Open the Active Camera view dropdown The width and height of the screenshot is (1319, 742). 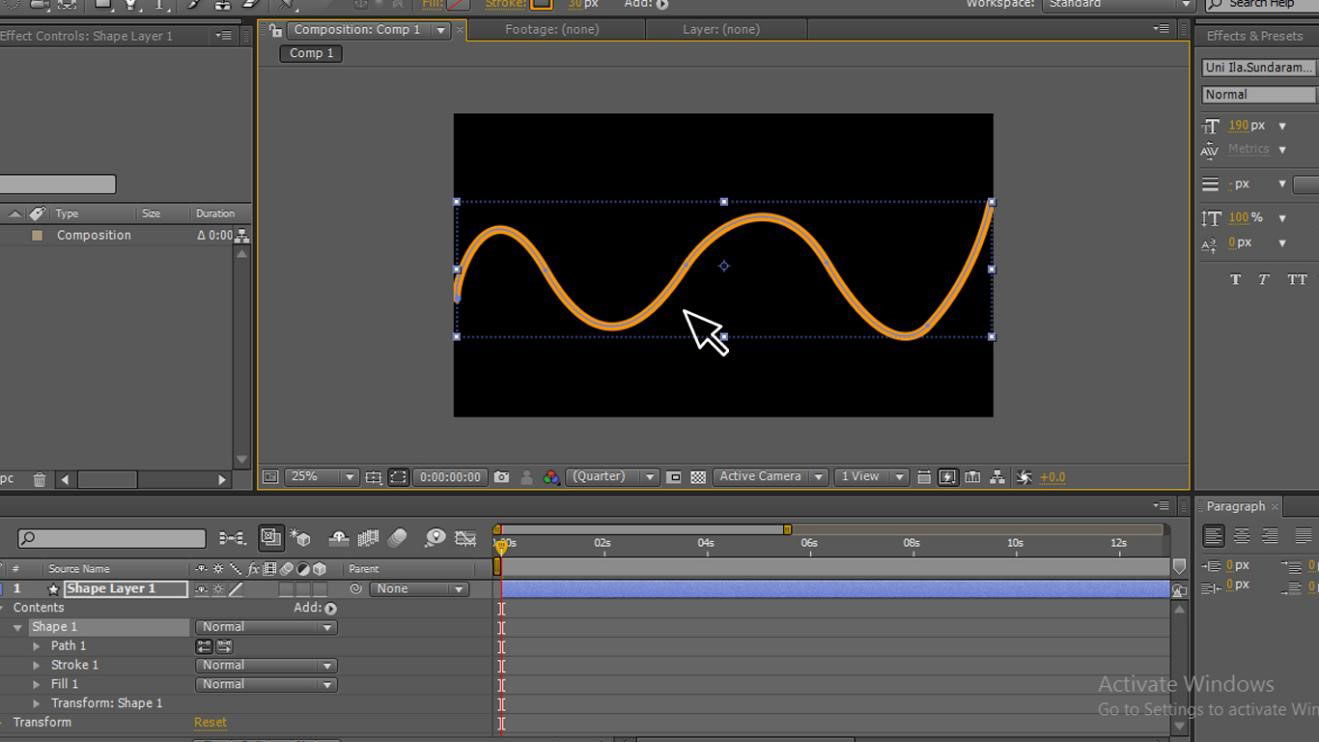click(x=770, y=477)
